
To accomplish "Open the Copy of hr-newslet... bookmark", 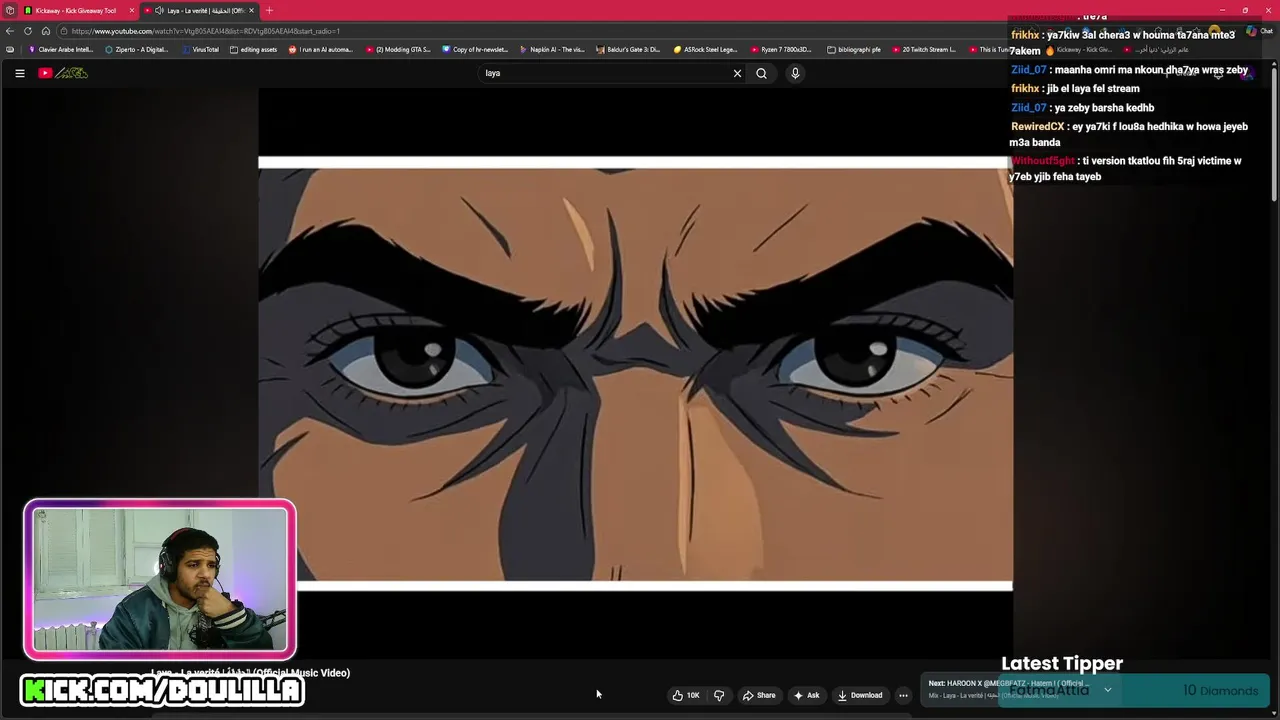I will point(475,49).
